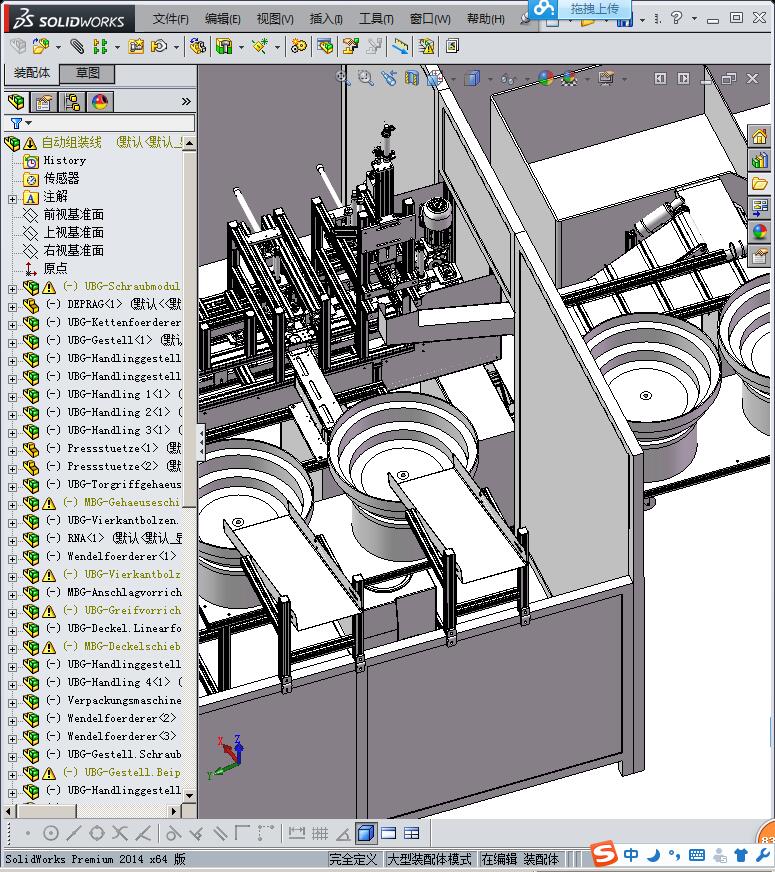Open the Display Style dropdown cube
775x872 pixels.
pyautogui.click(x=472, y=78)
